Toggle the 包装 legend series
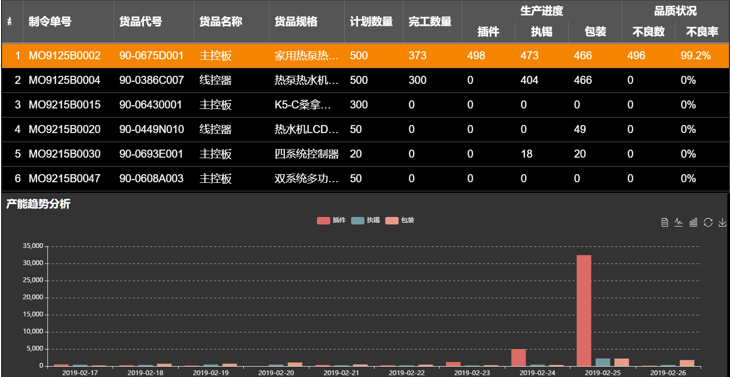Screen dimensions: 730x377 400,220
